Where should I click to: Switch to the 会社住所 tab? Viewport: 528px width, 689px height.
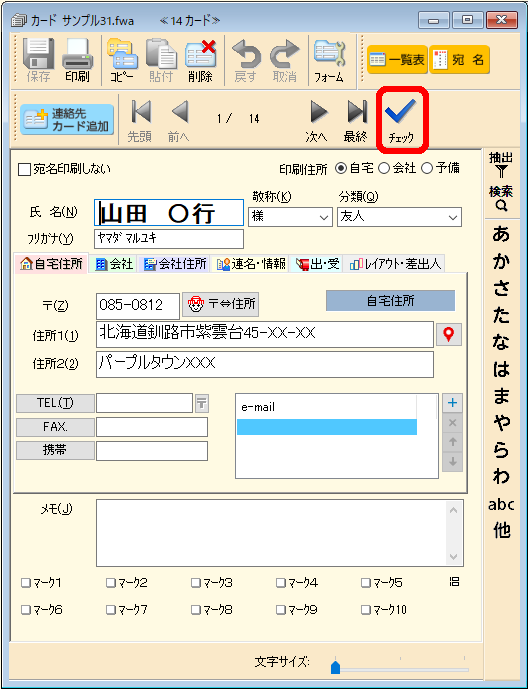[x=175, y=264]
